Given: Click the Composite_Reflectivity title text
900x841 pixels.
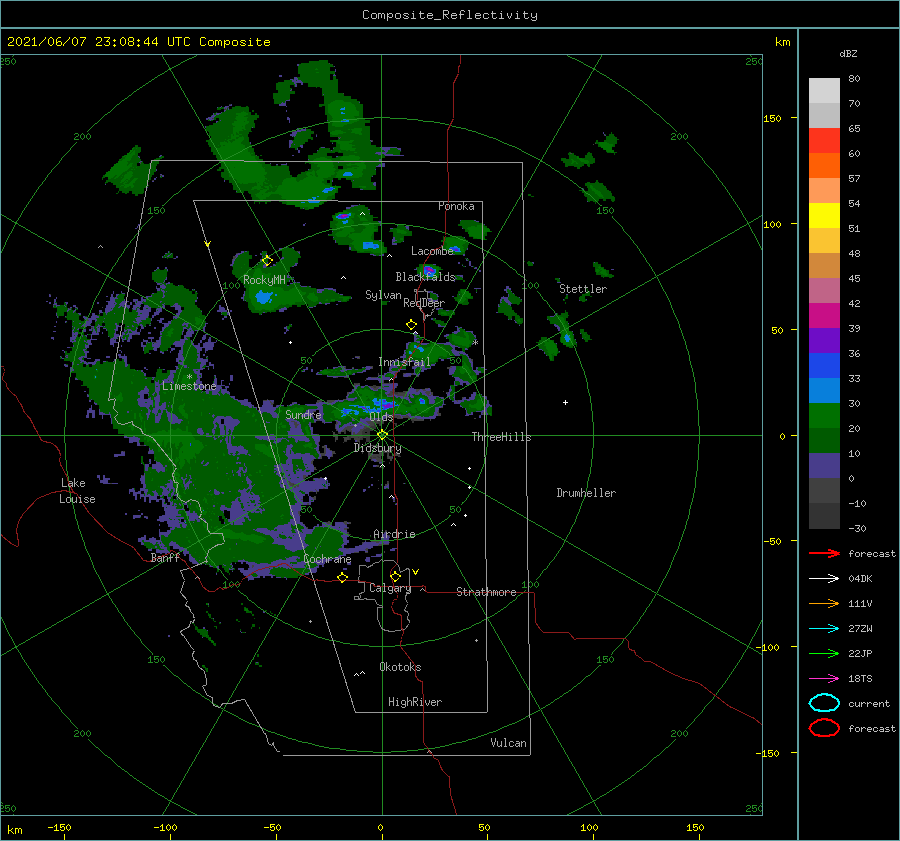Looking at the screenshot, I should point(449,15).
